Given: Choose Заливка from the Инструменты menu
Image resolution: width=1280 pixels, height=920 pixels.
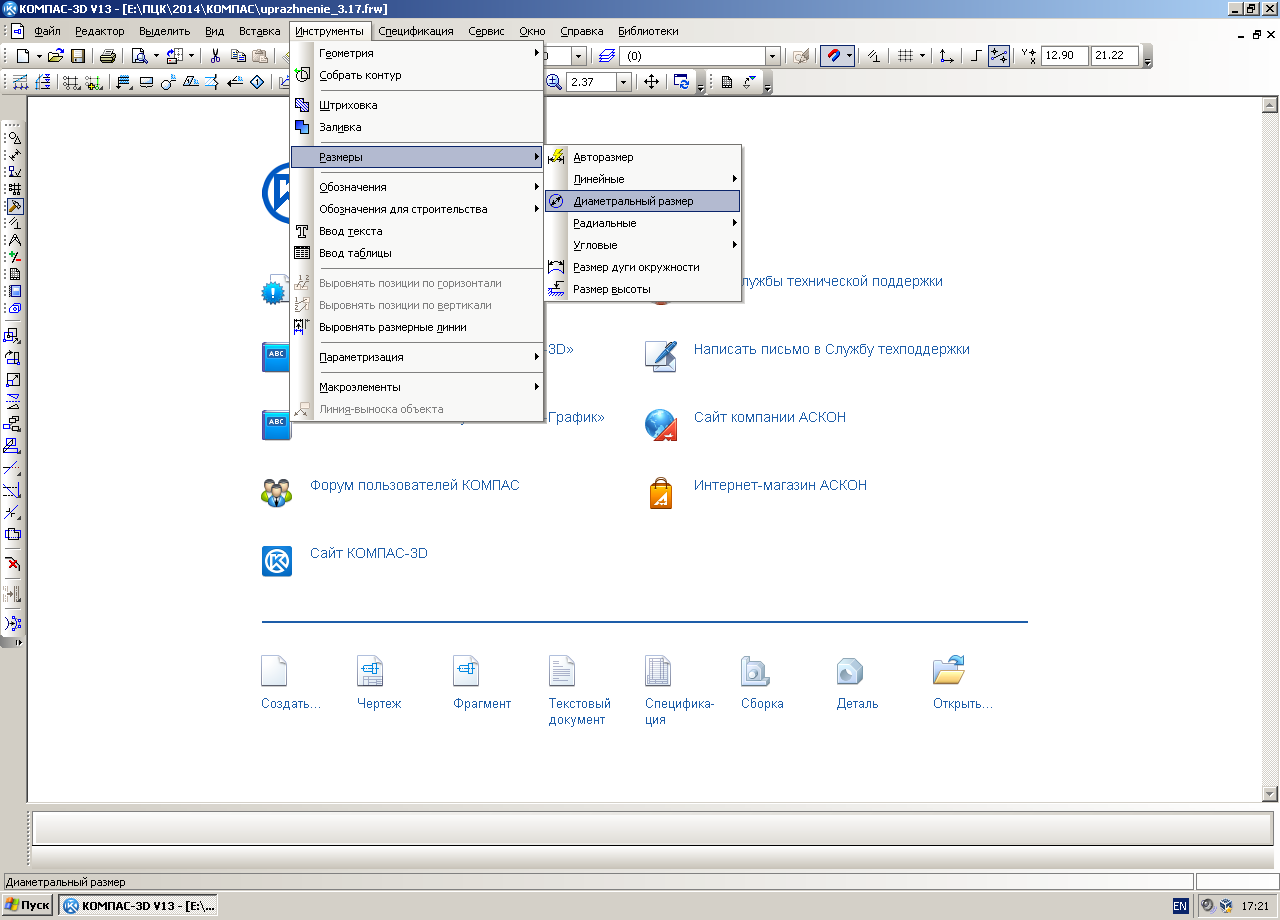Looking at the screenshot, I should tap(417, 127).
